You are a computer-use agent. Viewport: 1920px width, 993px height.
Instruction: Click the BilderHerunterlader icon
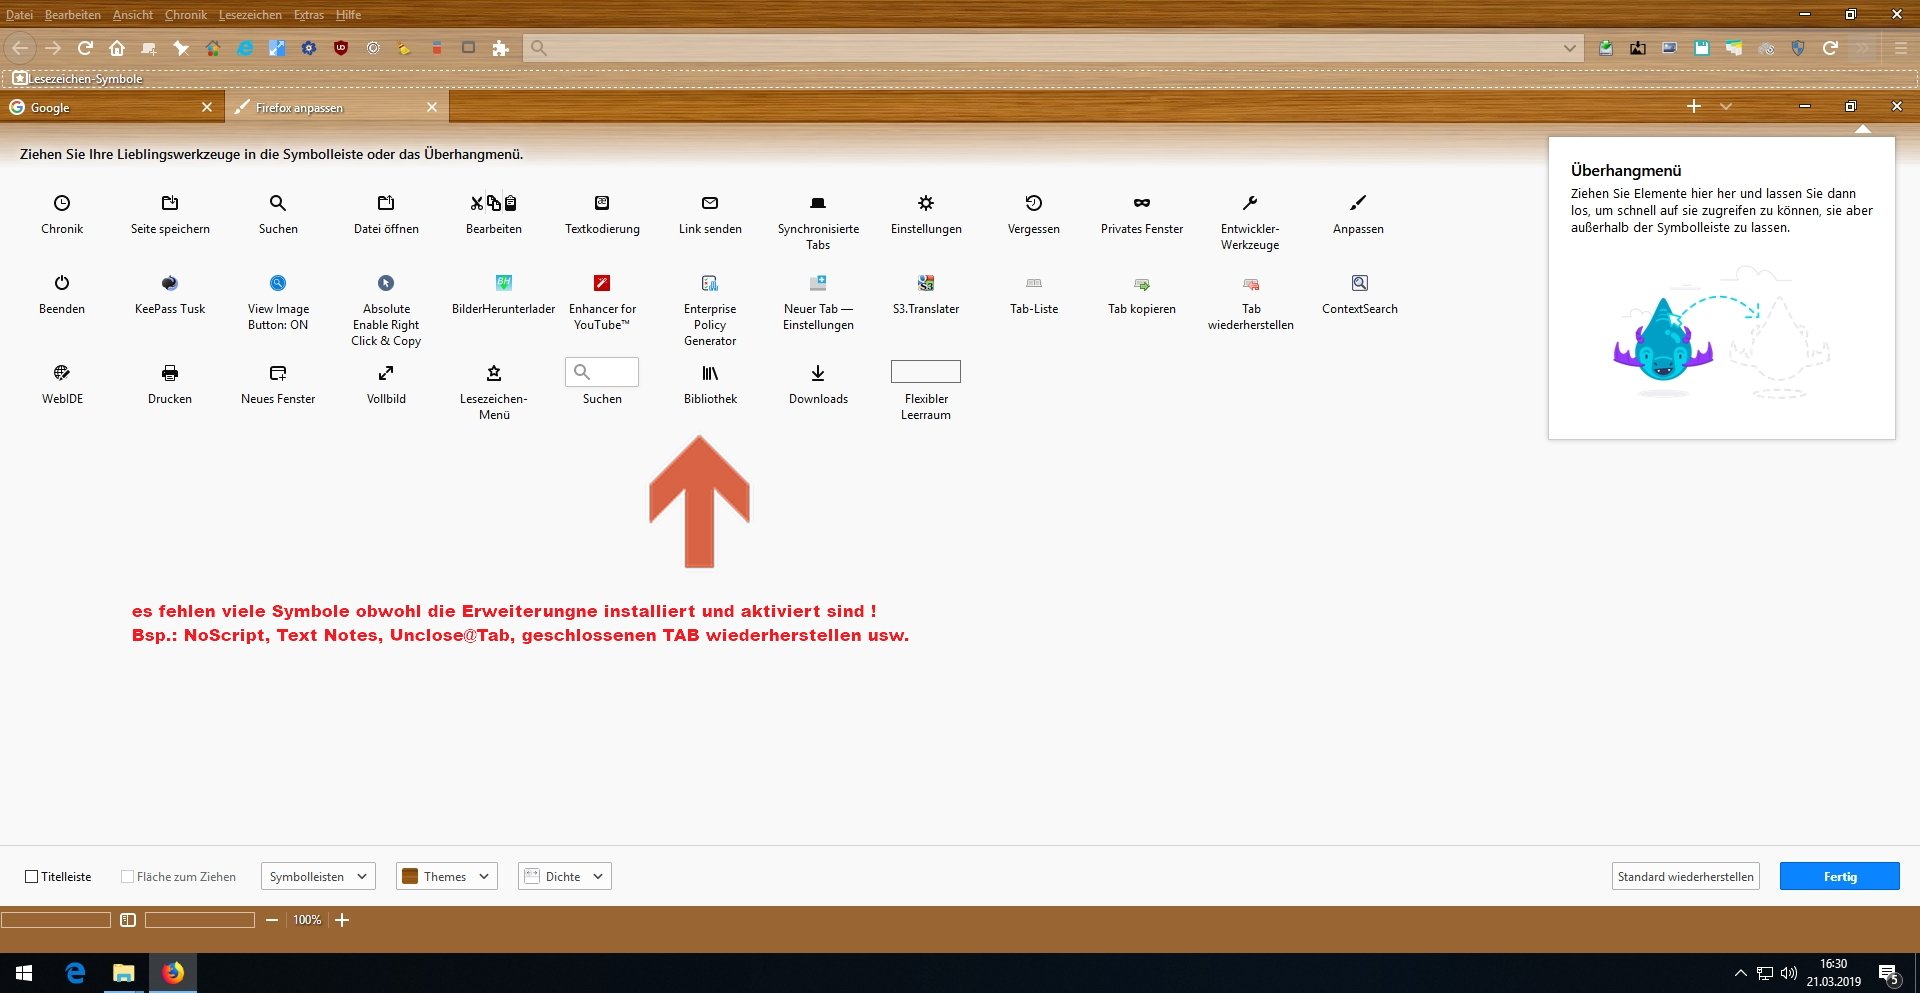504,283
